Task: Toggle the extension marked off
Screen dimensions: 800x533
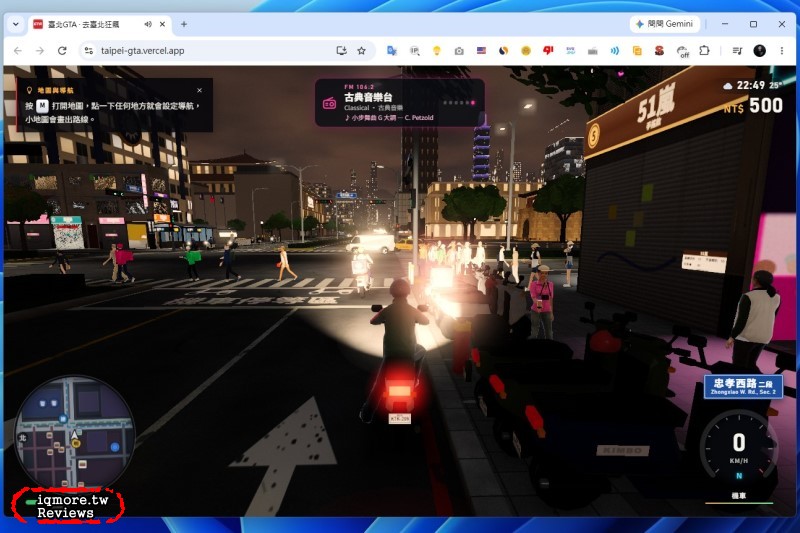Action: [x=683, y=52]
